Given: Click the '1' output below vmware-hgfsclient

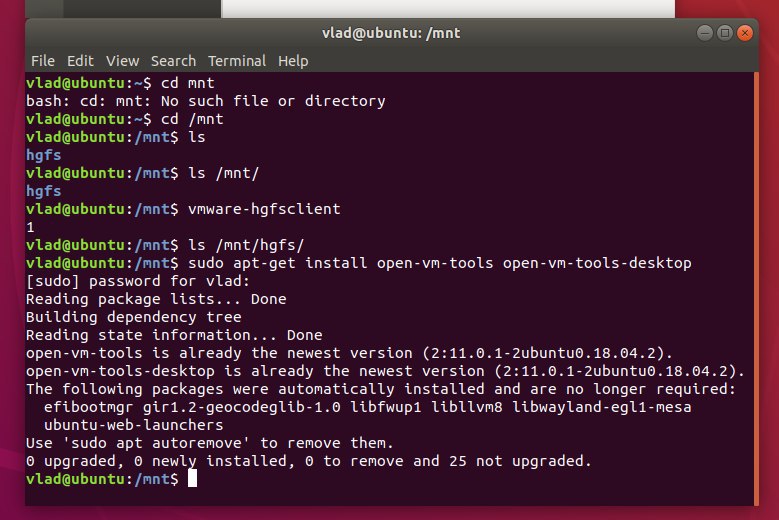Looking at the screenshot, I should 30,227.
